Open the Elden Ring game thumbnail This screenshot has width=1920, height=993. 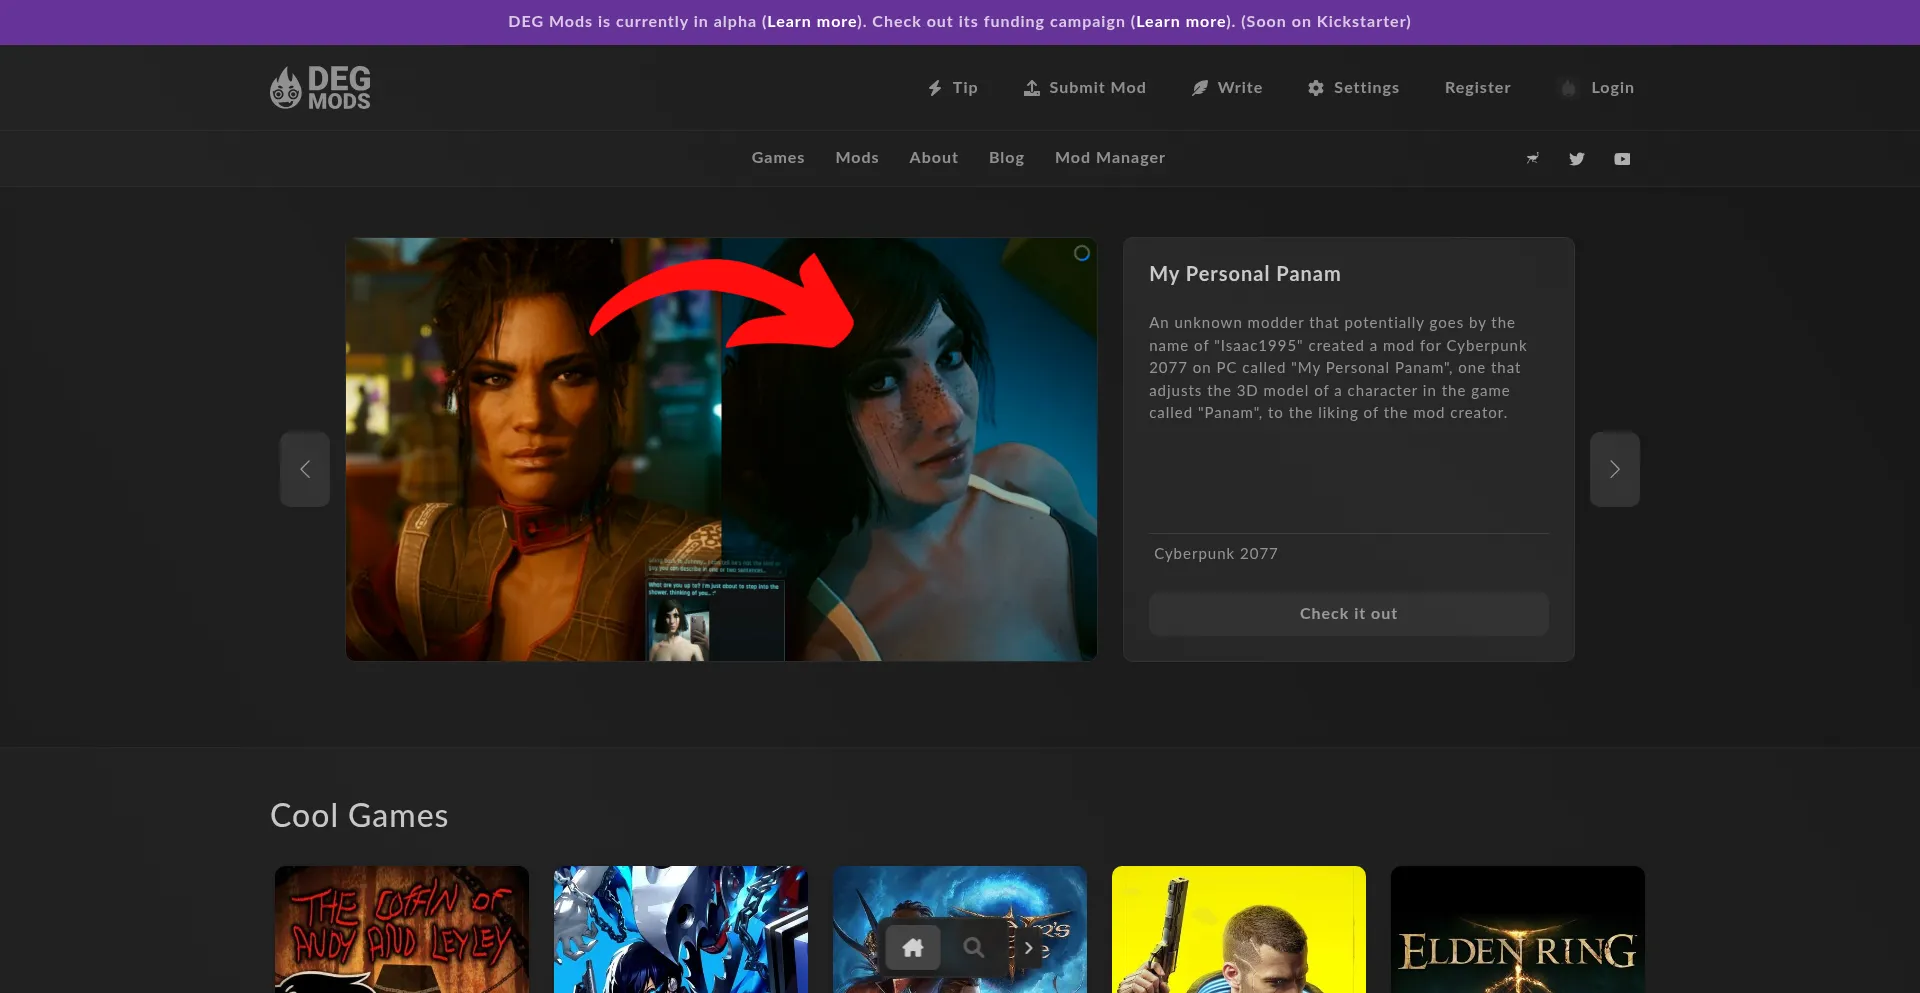(x=1517, y=930)
